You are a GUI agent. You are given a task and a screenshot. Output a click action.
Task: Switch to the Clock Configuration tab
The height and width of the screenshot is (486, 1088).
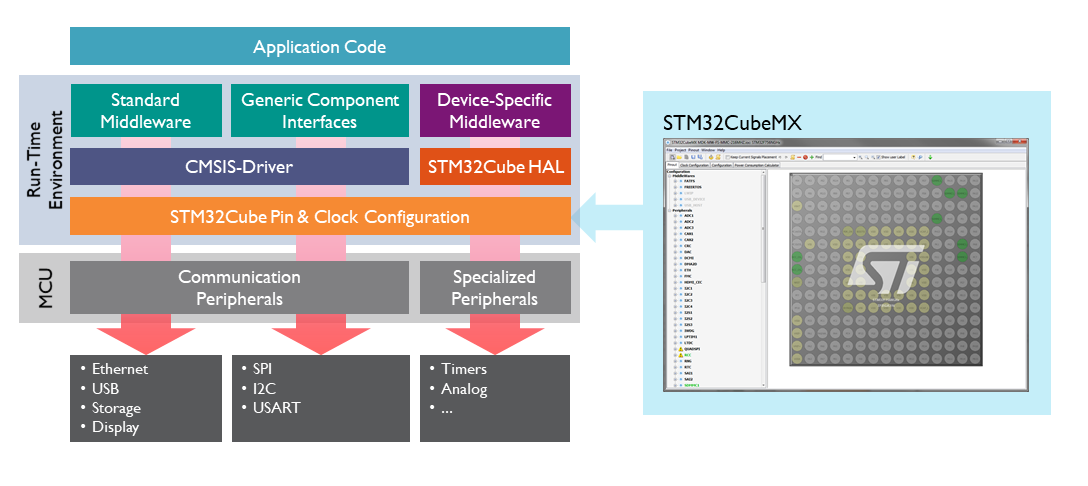695,165
